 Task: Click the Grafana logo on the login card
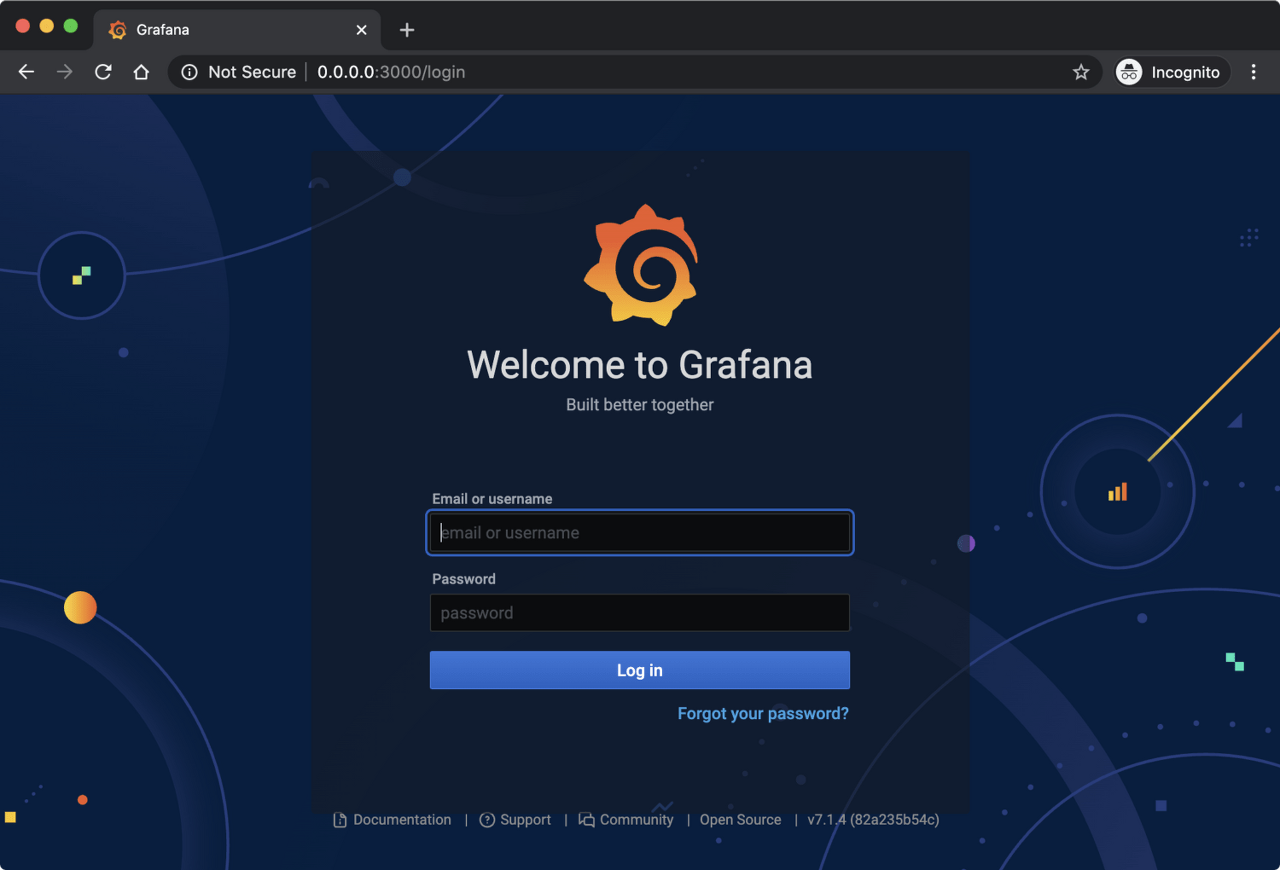pyautogui.click(x=640, y=264)
